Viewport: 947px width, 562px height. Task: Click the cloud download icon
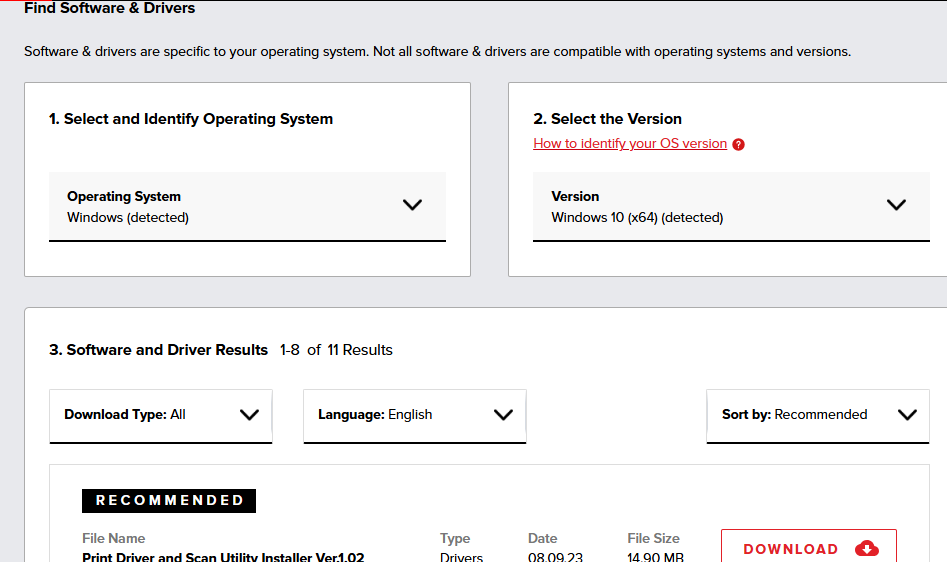[x=867, y=548]
